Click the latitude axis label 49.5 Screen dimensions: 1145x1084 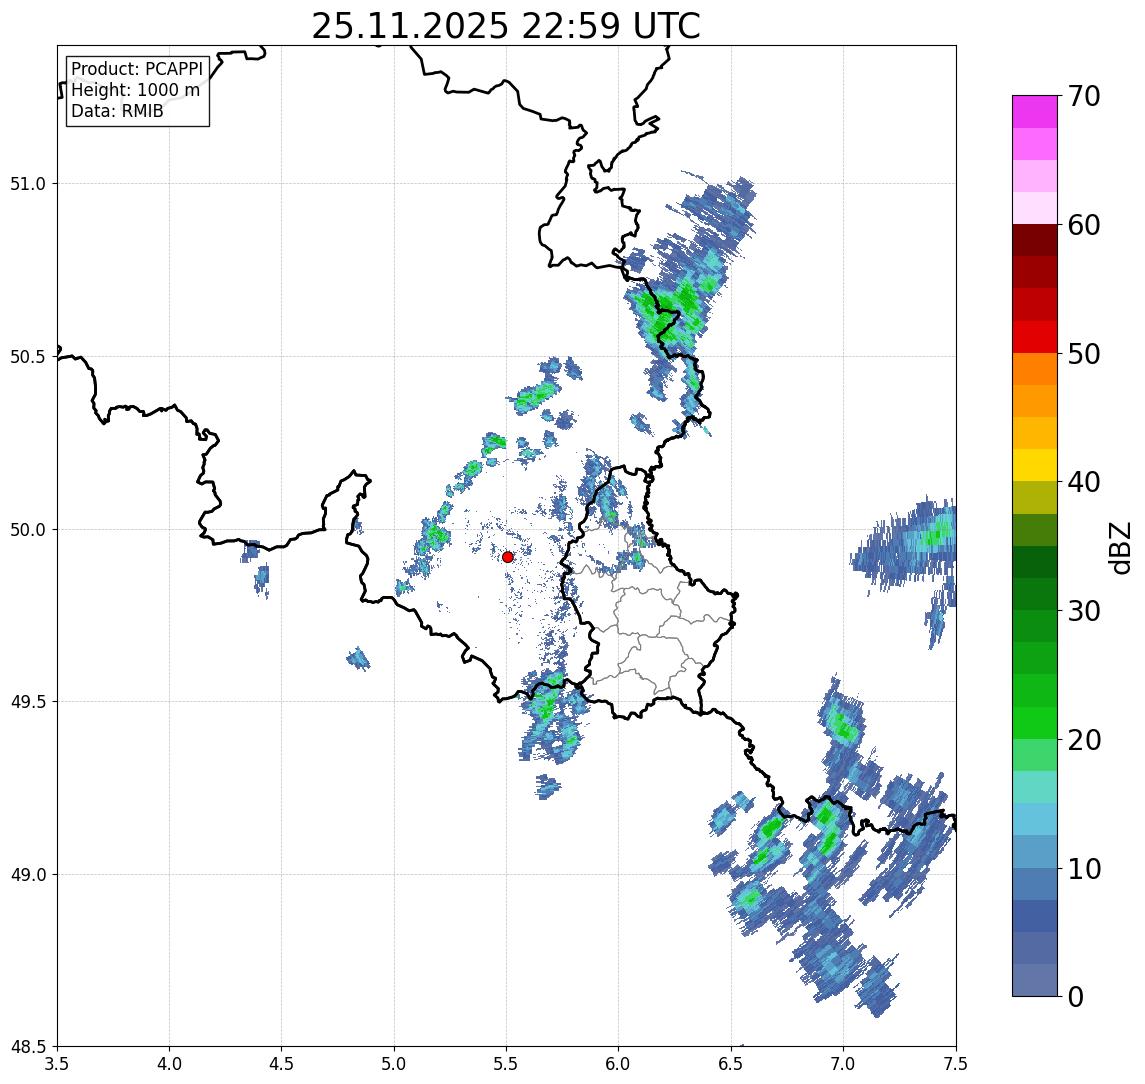27,702
